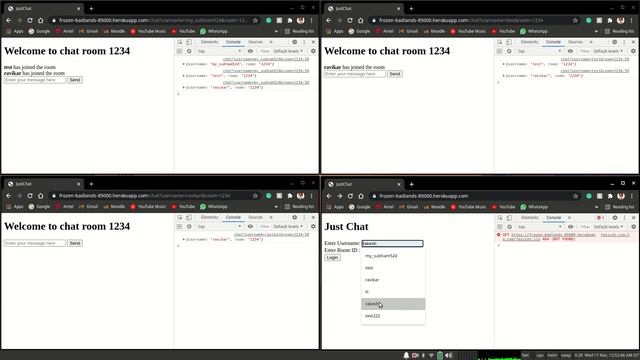
Task: Focus message input in bottom-left chat window
Action: 35,243
